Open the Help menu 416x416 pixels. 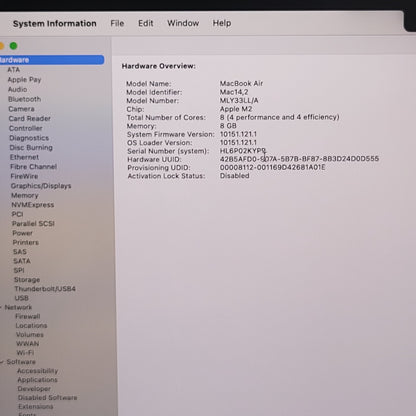pyautogui.click(x=222, y=23)
